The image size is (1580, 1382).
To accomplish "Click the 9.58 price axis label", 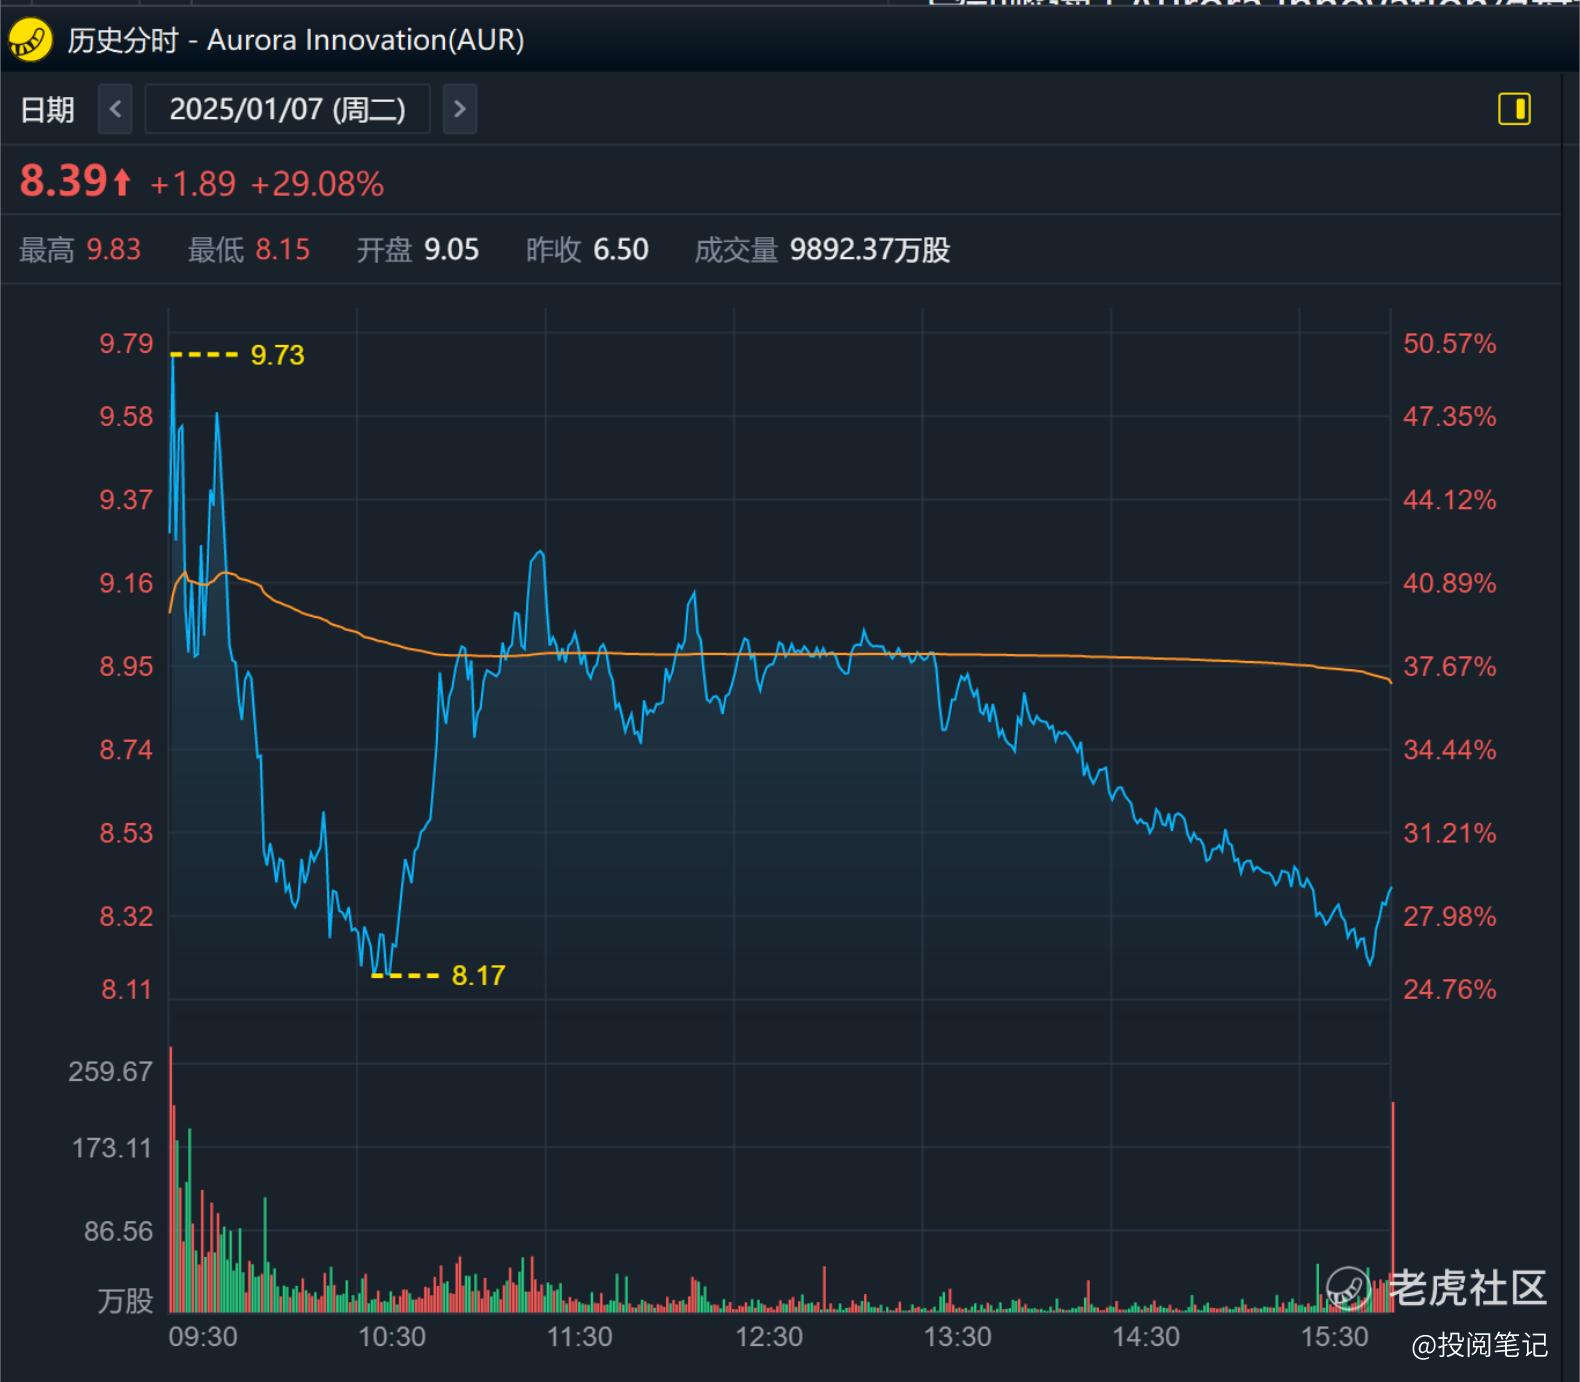I will click(x=126, y=417).
